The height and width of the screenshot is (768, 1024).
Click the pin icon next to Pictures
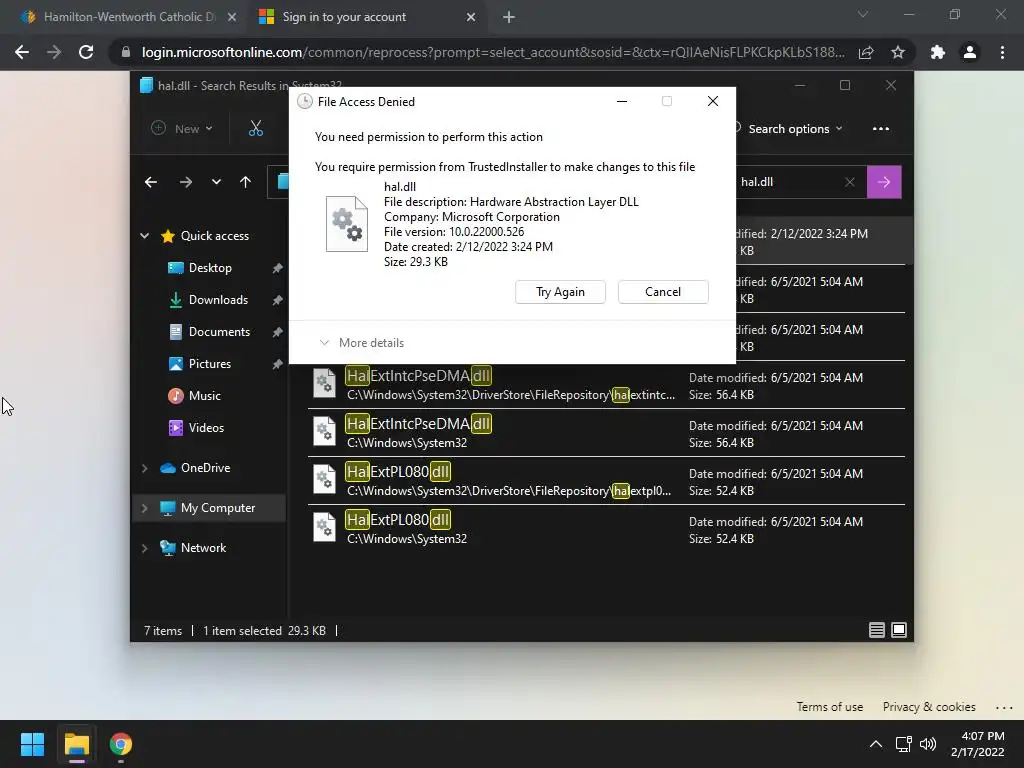coord(277,364)
